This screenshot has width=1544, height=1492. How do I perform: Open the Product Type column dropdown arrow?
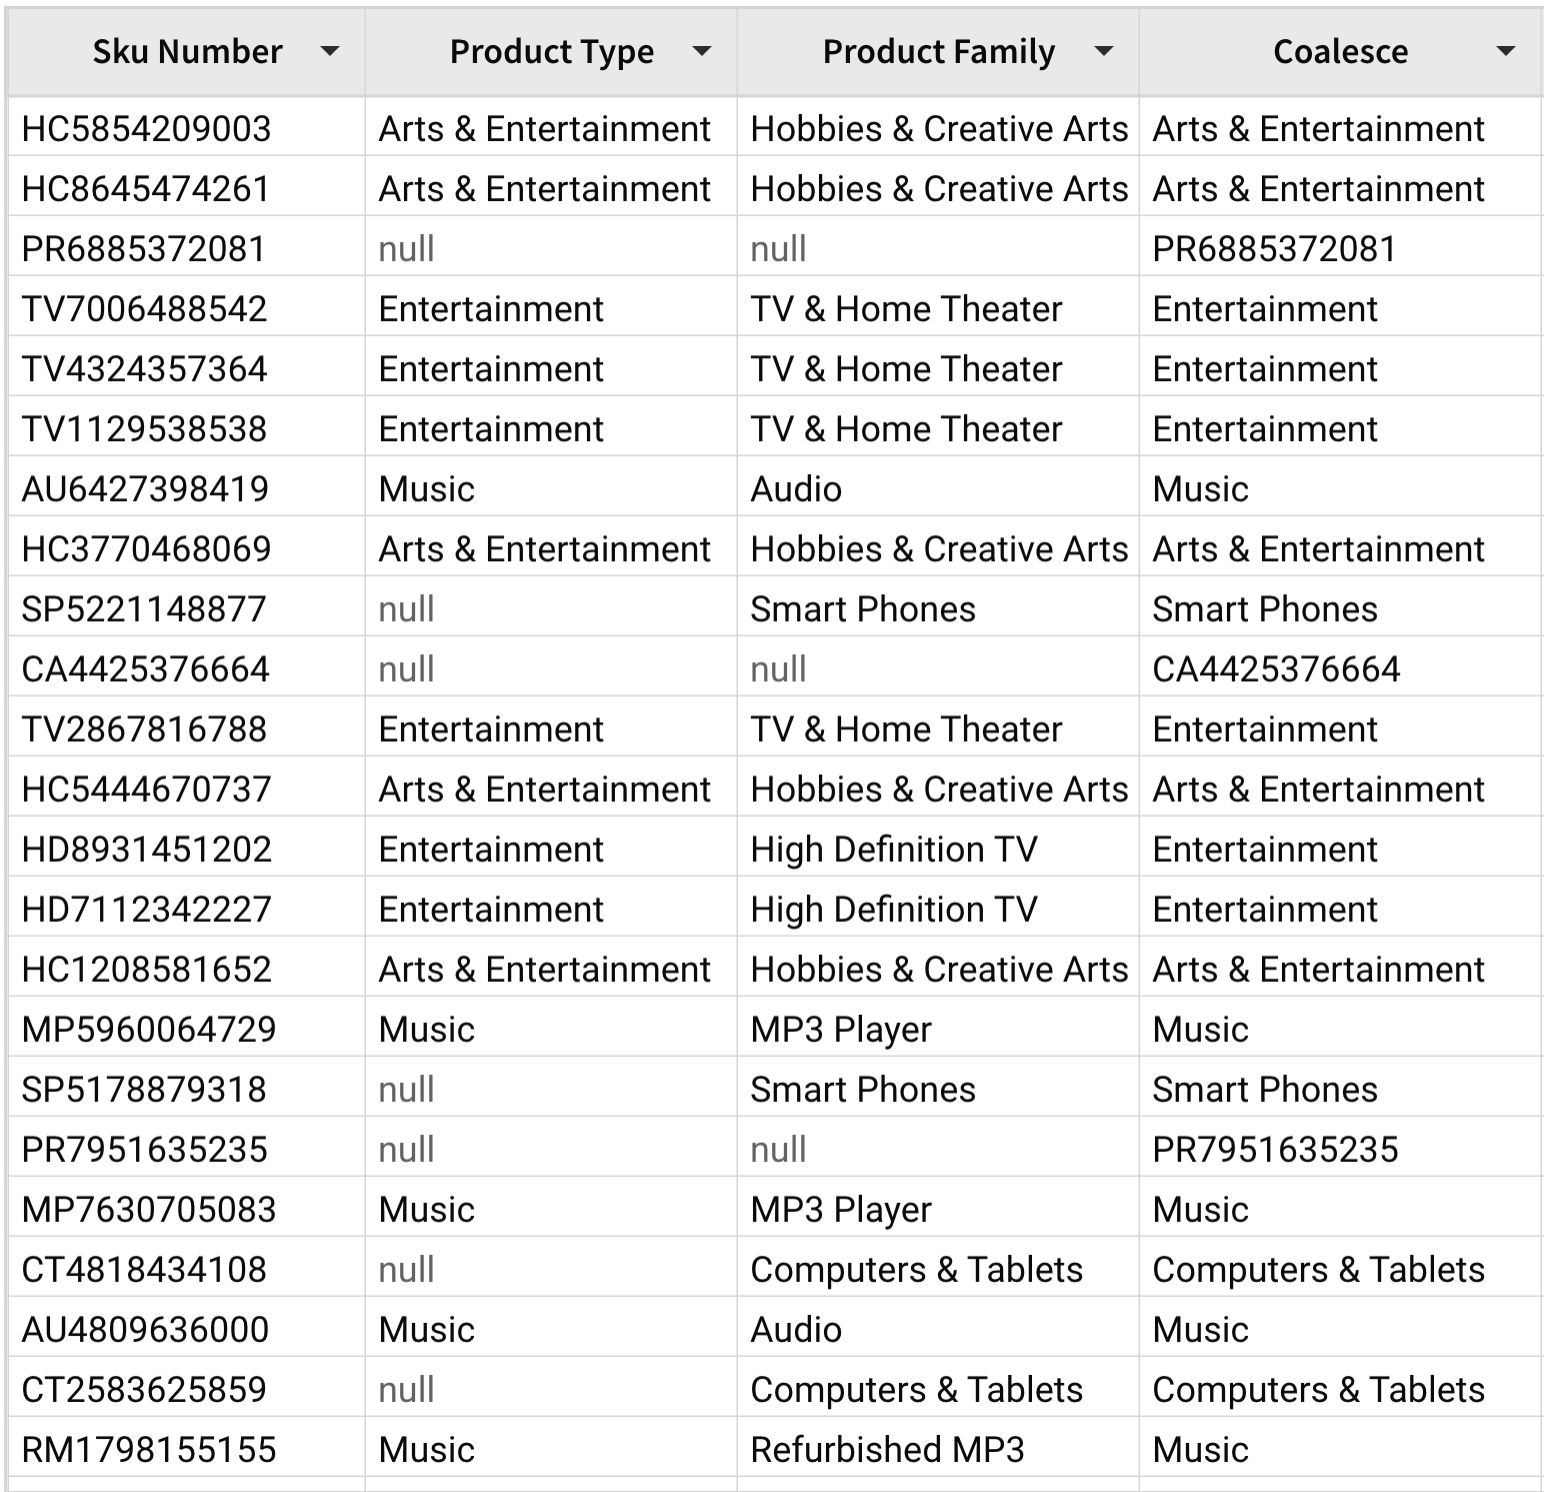click(702, 52)
